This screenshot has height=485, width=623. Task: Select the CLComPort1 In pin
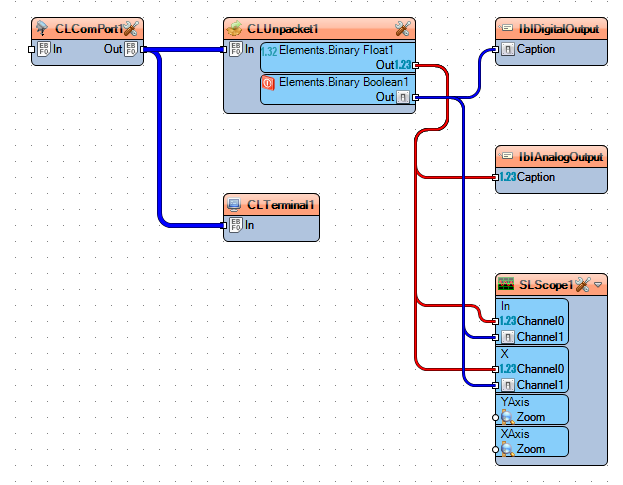click(32, 49)
